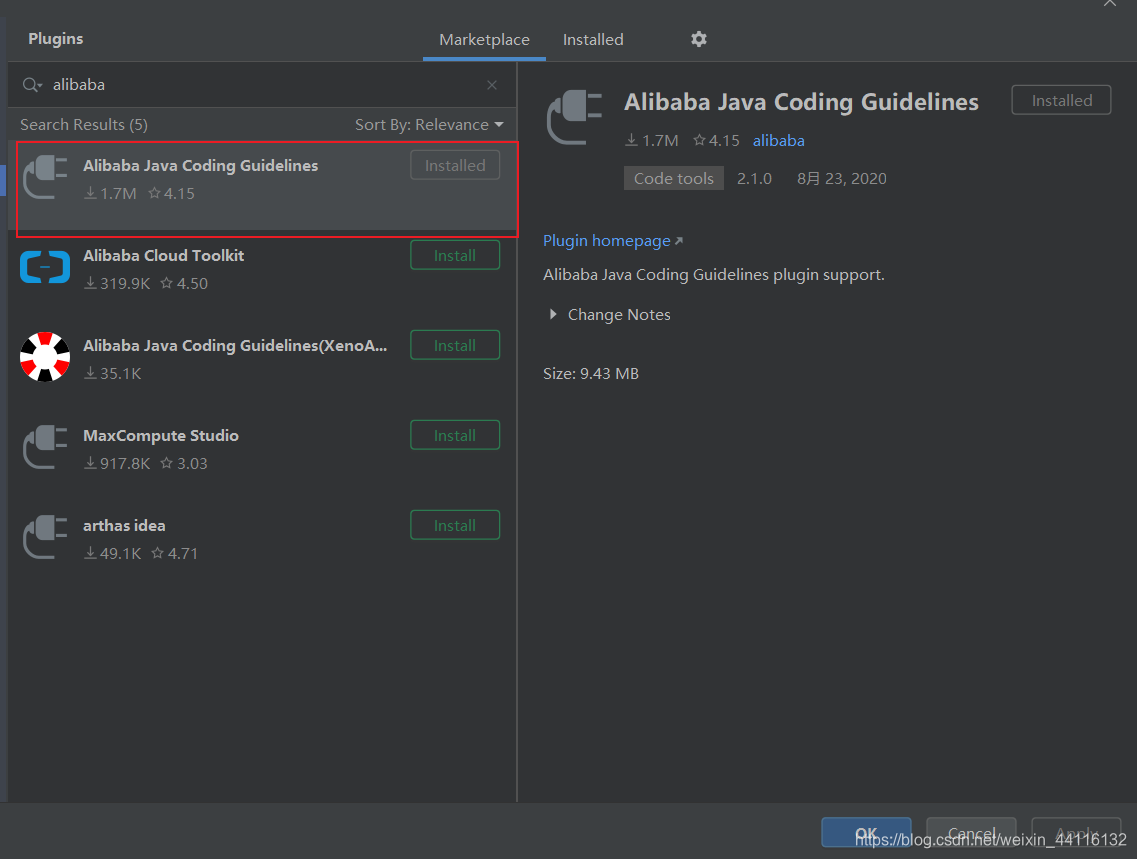This screenshot has width=1137, height=859.
Task: Click the Alibaba Cloud Toolkit logo icon
Action: [45, 267]
